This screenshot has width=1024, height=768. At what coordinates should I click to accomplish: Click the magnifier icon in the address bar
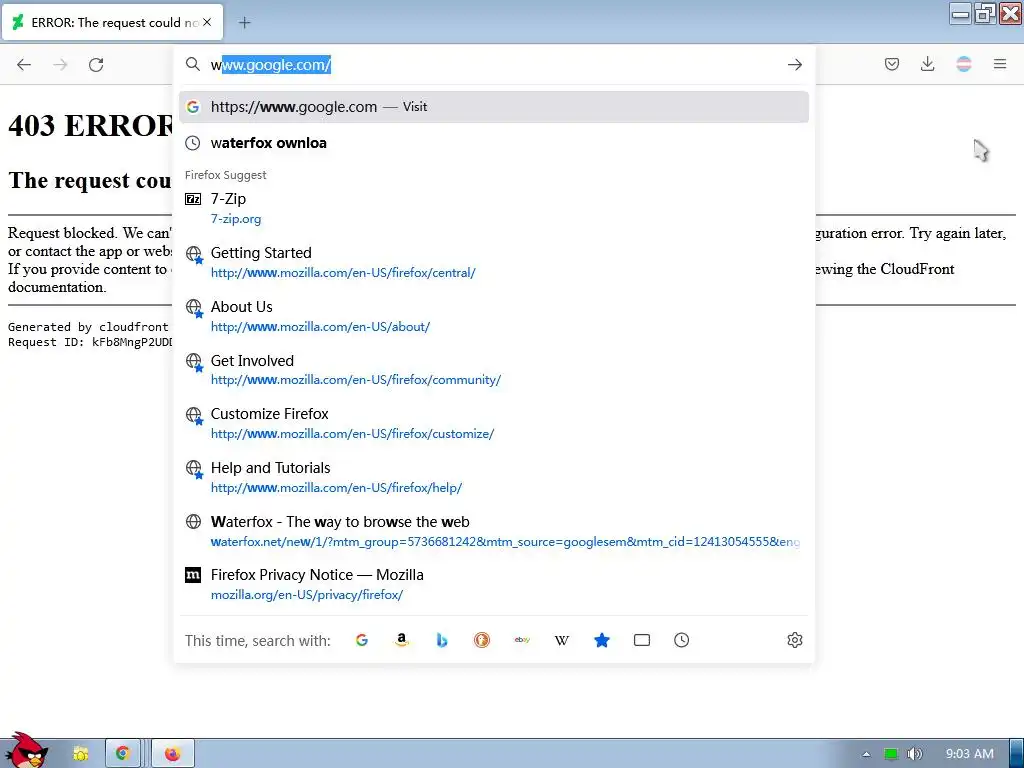193,64
